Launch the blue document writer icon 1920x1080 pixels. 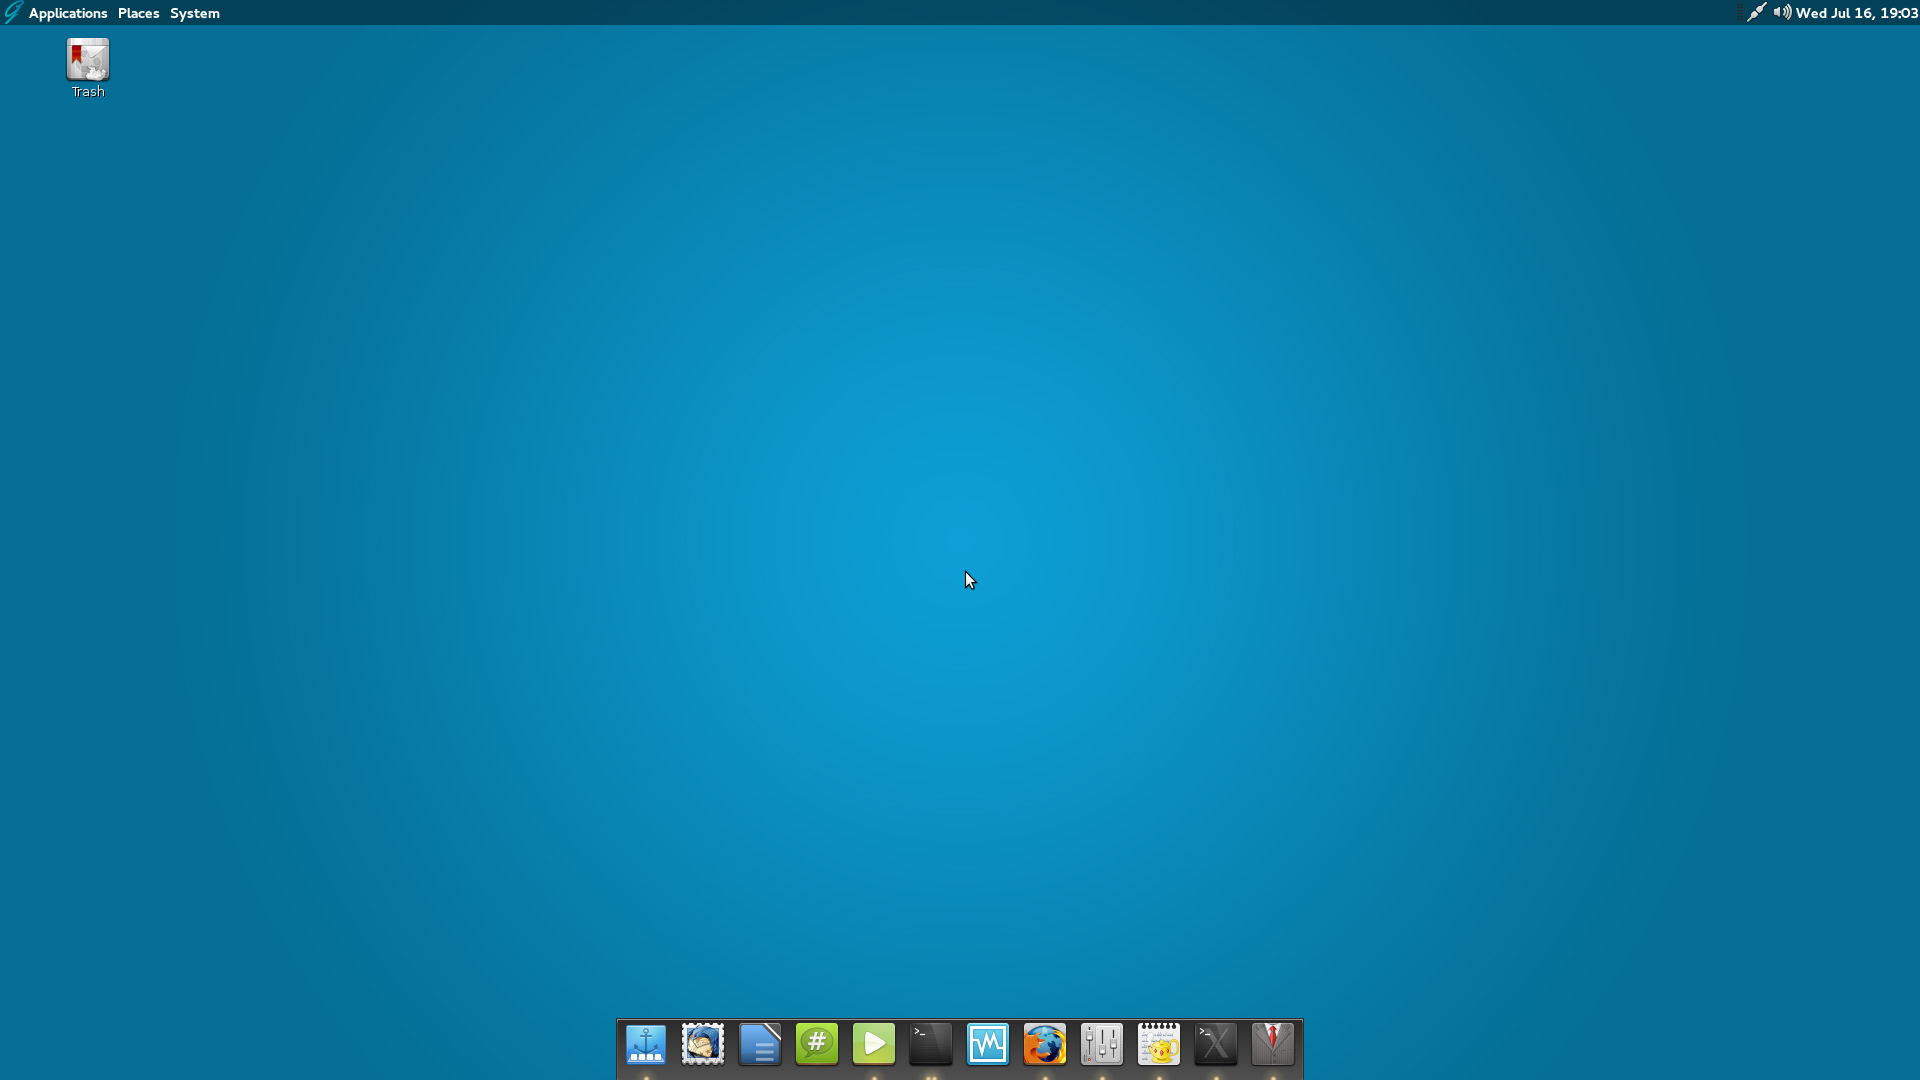point(760,1044)
